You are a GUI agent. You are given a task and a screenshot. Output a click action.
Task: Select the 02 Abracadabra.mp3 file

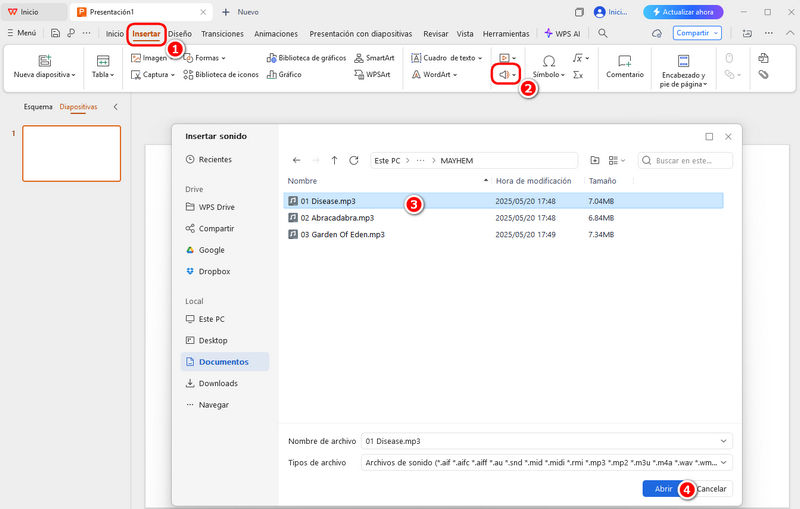point(337,217)
